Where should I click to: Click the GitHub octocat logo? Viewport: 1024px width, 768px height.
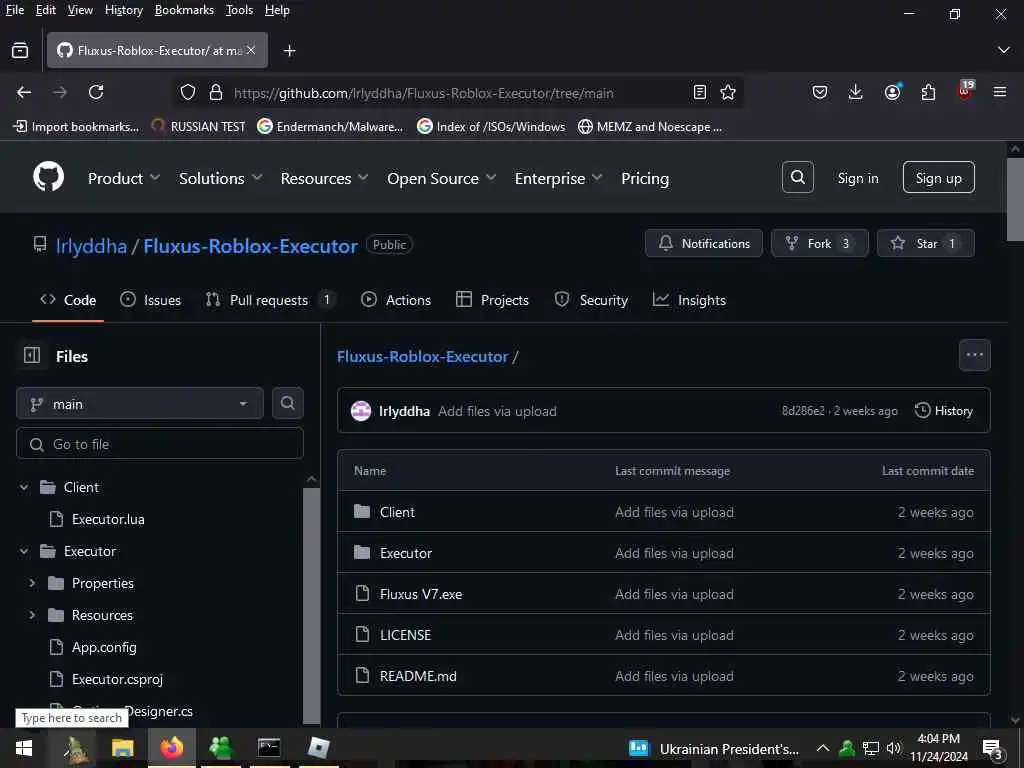pos(49,177)
